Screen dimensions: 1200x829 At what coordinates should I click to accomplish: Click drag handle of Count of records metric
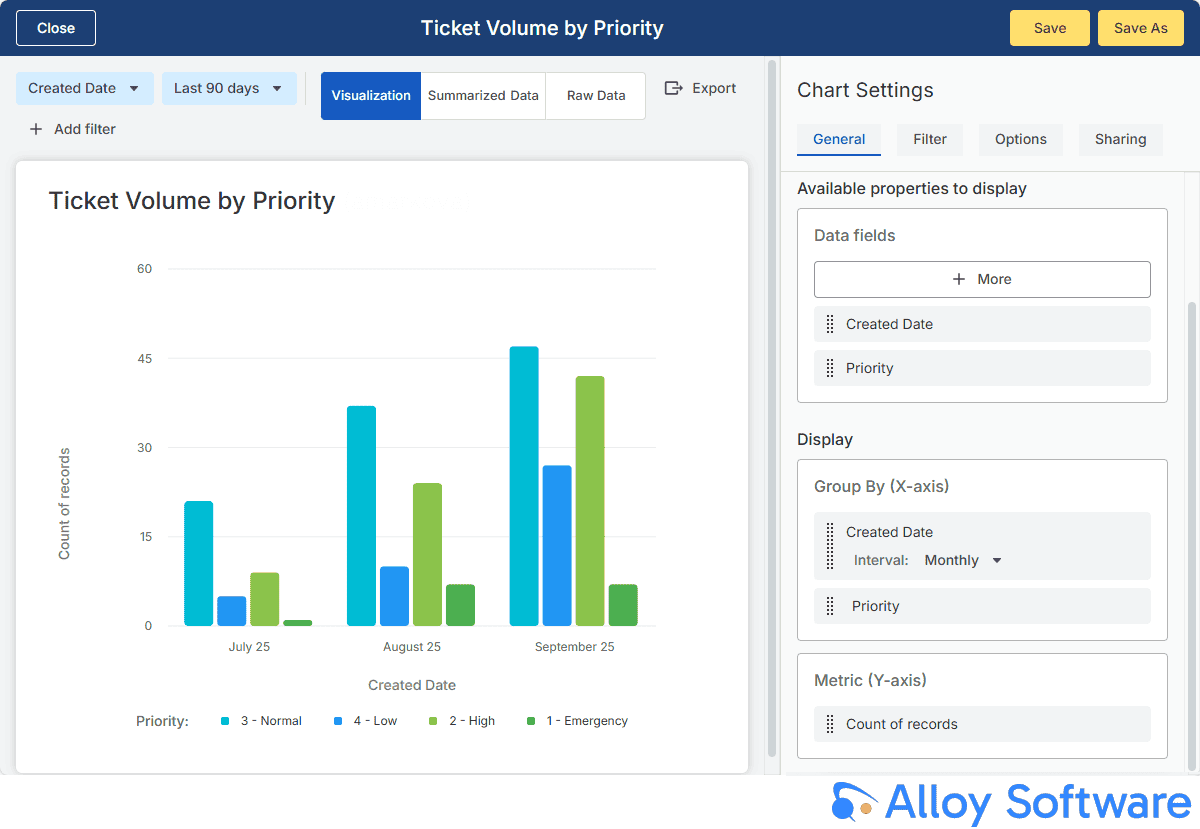[x=830, y=724]
